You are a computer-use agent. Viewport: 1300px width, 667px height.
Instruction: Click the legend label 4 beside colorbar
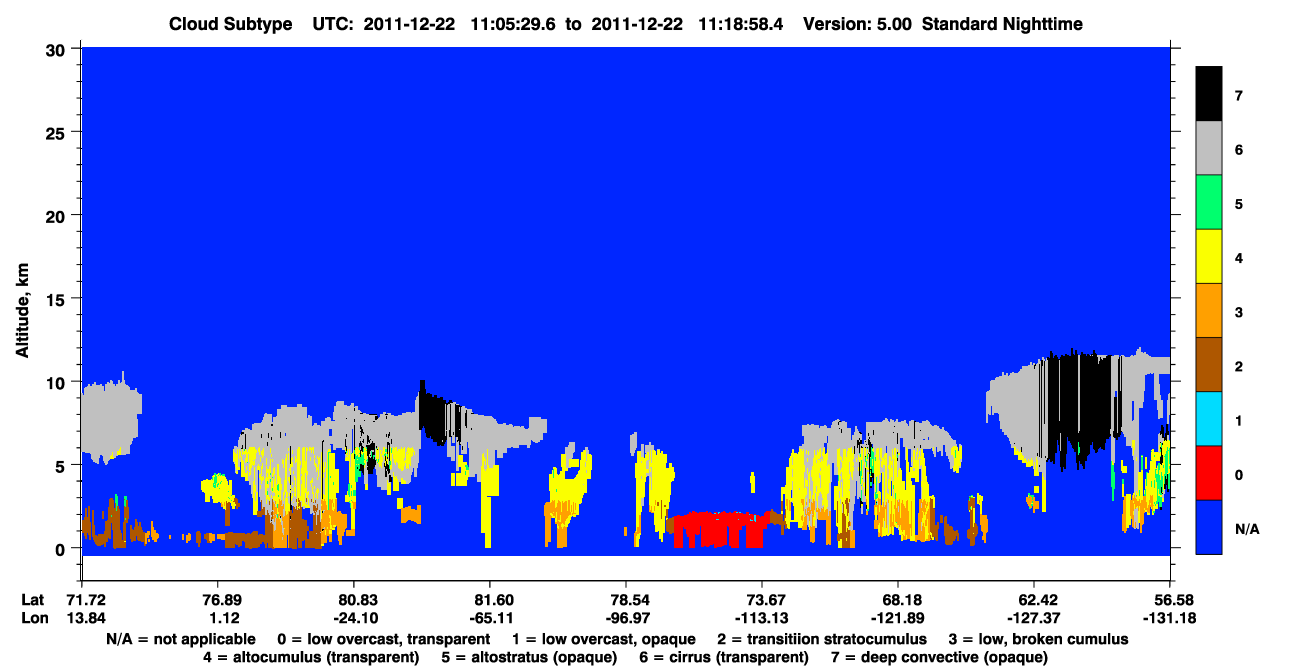click(x=1239, y=258)
